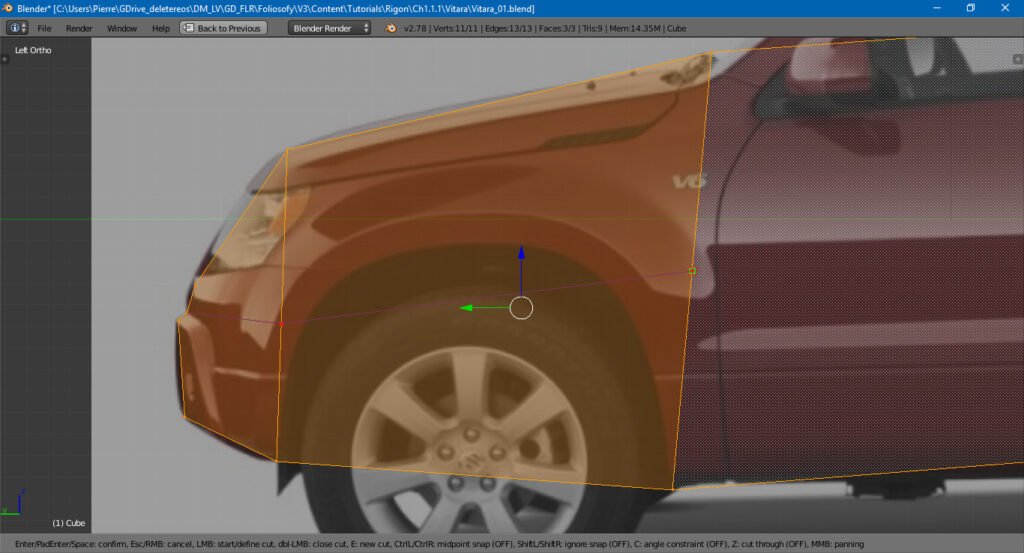Open the File menu
Screen dimensions: 1024x553
pos(44,28)
